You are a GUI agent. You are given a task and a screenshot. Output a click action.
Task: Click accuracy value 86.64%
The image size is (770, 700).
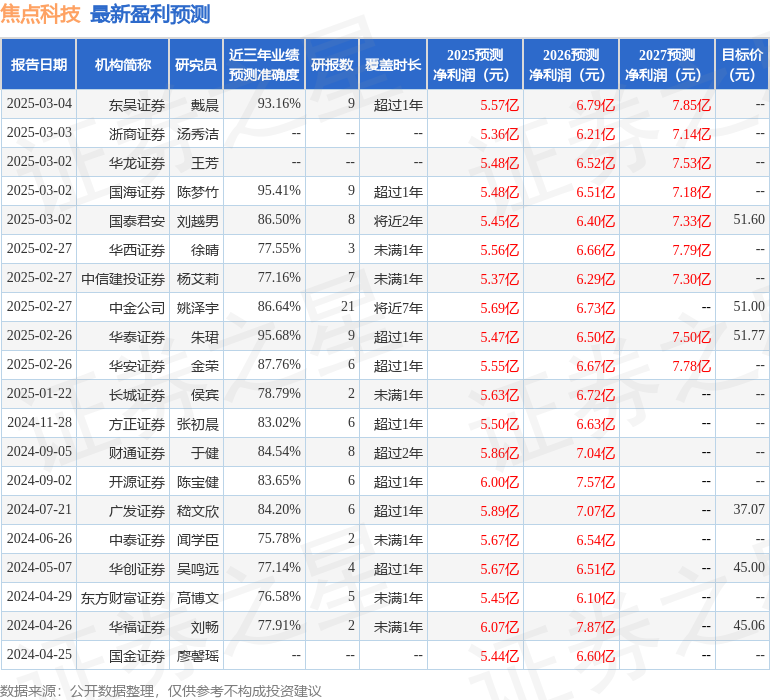pyautogui.click(x=279, y=307)
